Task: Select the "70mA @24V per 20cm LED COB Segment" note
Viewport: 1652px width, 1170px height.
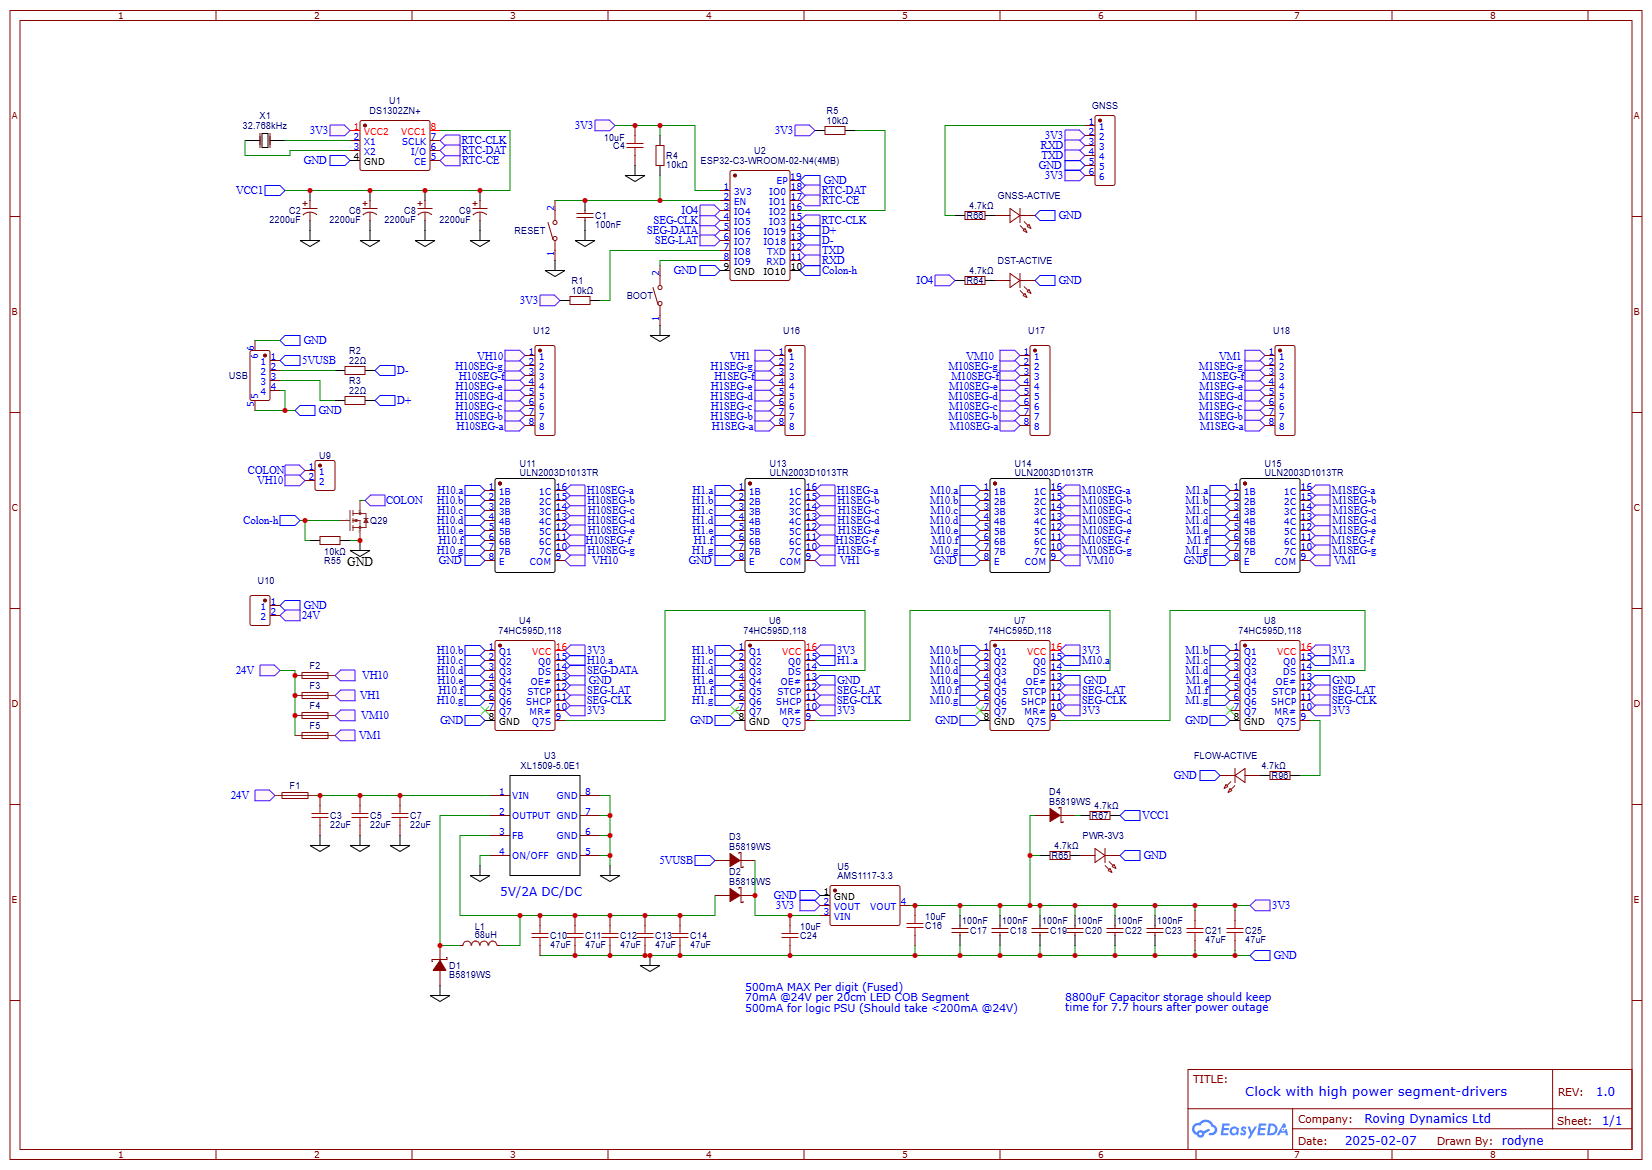Action: [x=857, y=997]
